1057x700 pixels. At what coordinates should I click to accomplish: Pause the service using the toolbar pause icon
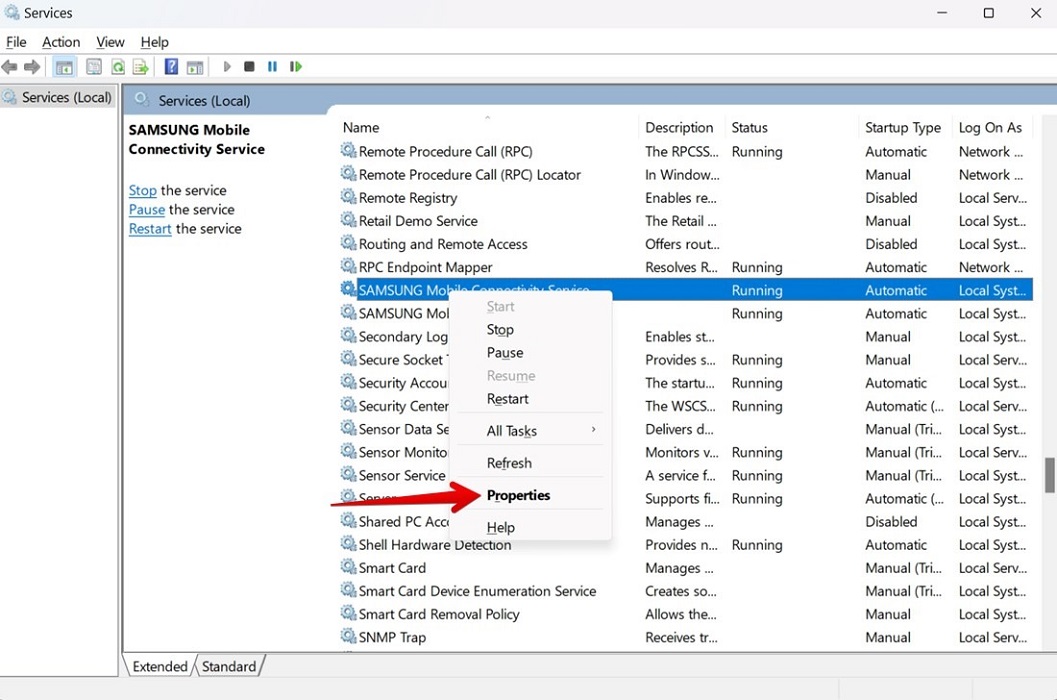point(272,66)
